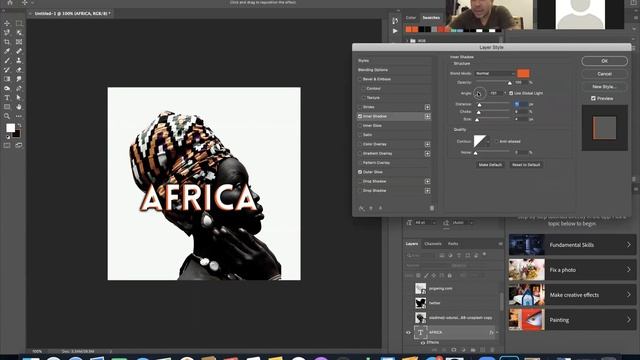The image size is (640, 360).
Task: Hide the AFRICA text layer
Action: click(x=408, y=333)
